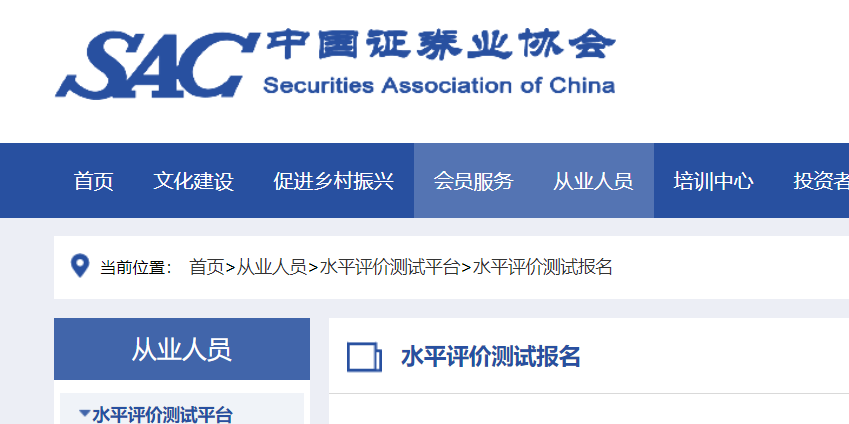The width and height of the screenshot is (849, 424).
Task: Click 首页 link in the breadcrumb
Action: tap(206, 268)
